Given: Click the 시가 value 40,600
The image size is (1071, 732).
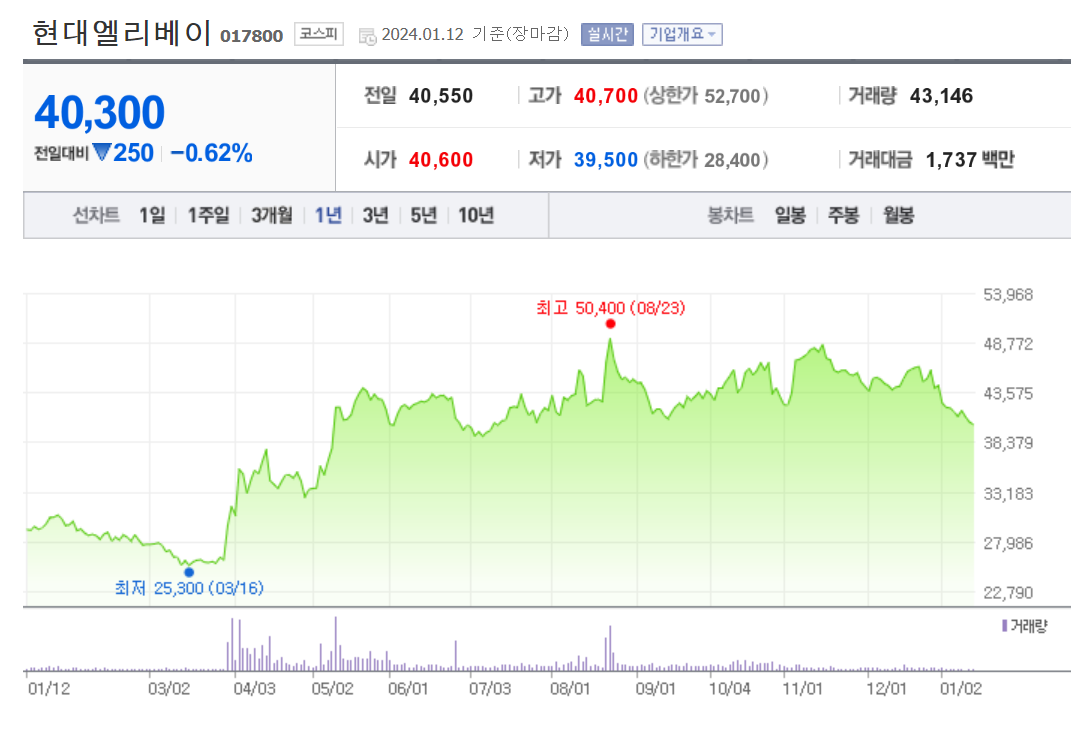Looking at the screenshot, I should [441, 160].
